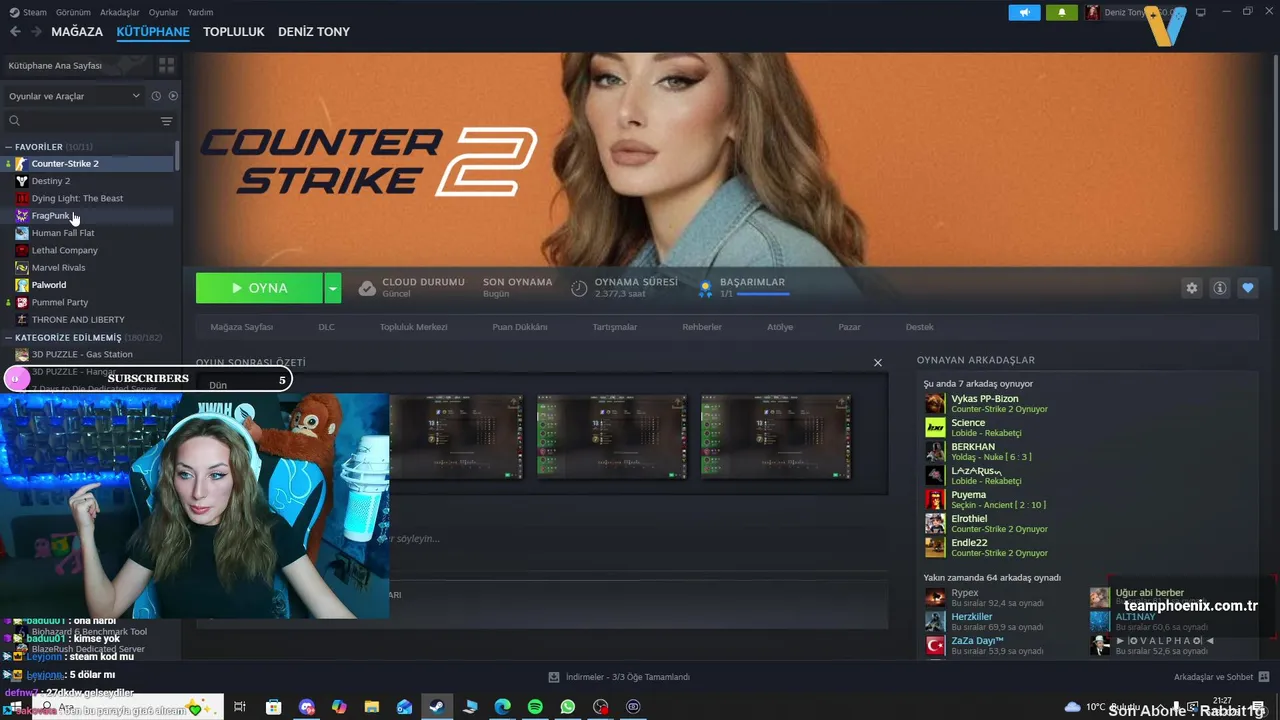Open the Görünüm menu
This screenshot has height=720, width=1280.
pyautogui.click(x=73, y=12)
